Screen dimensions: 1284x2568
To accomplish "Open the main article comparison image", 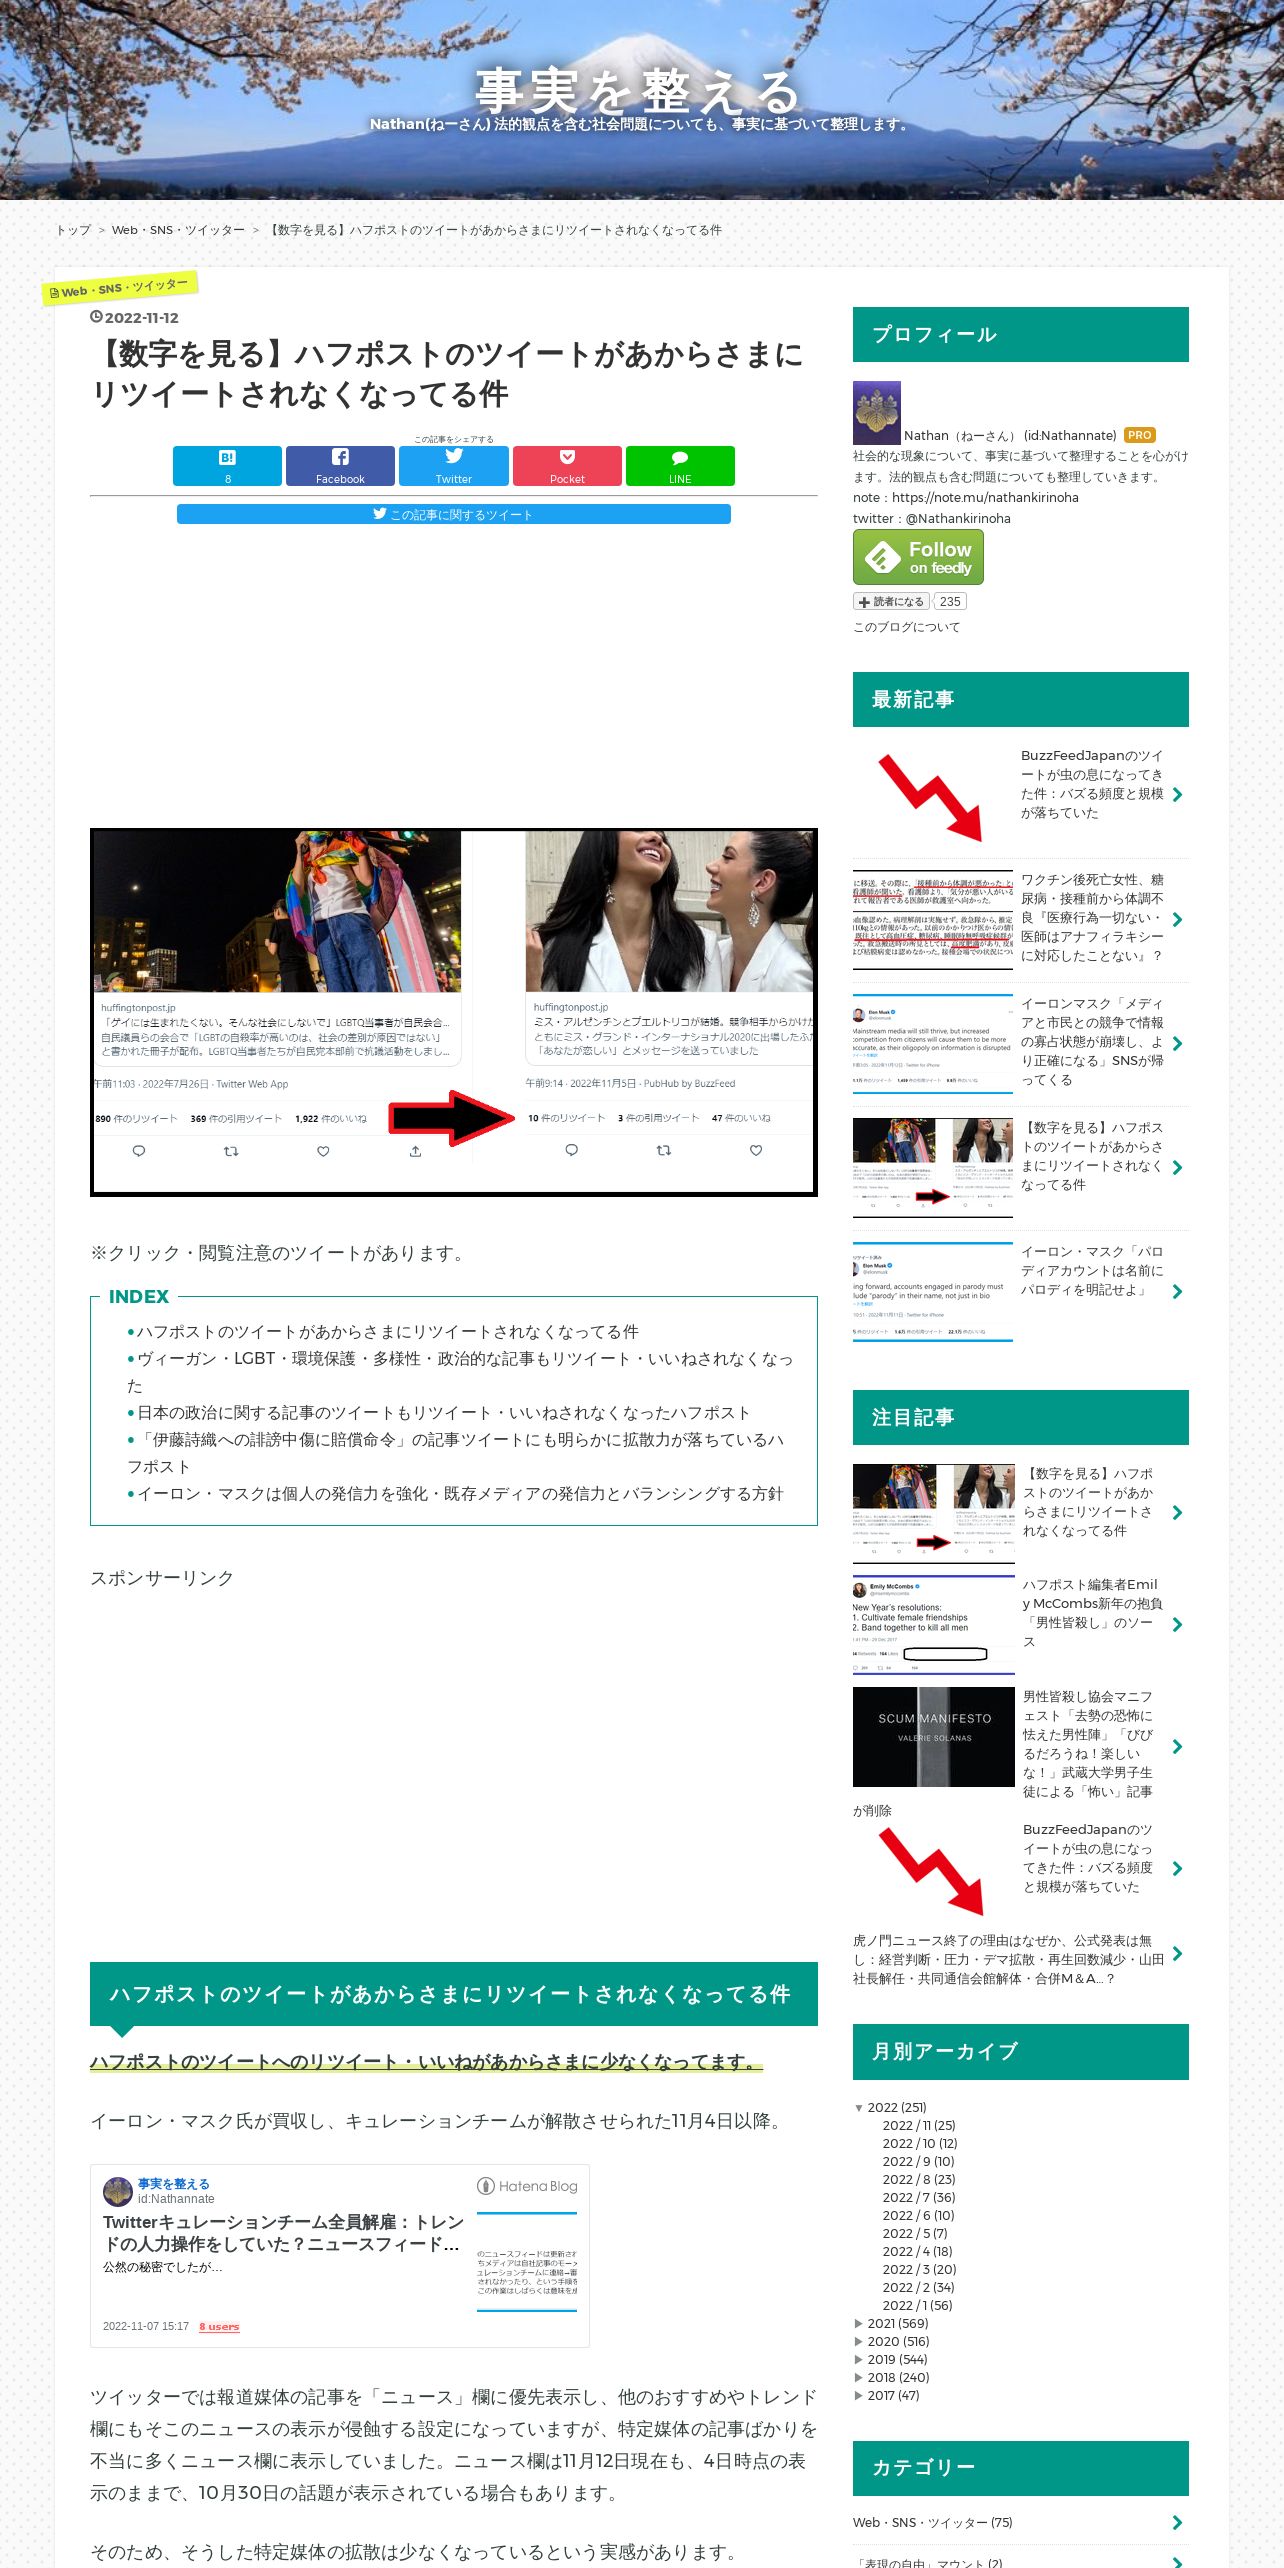I will [x=454, y=1012].
